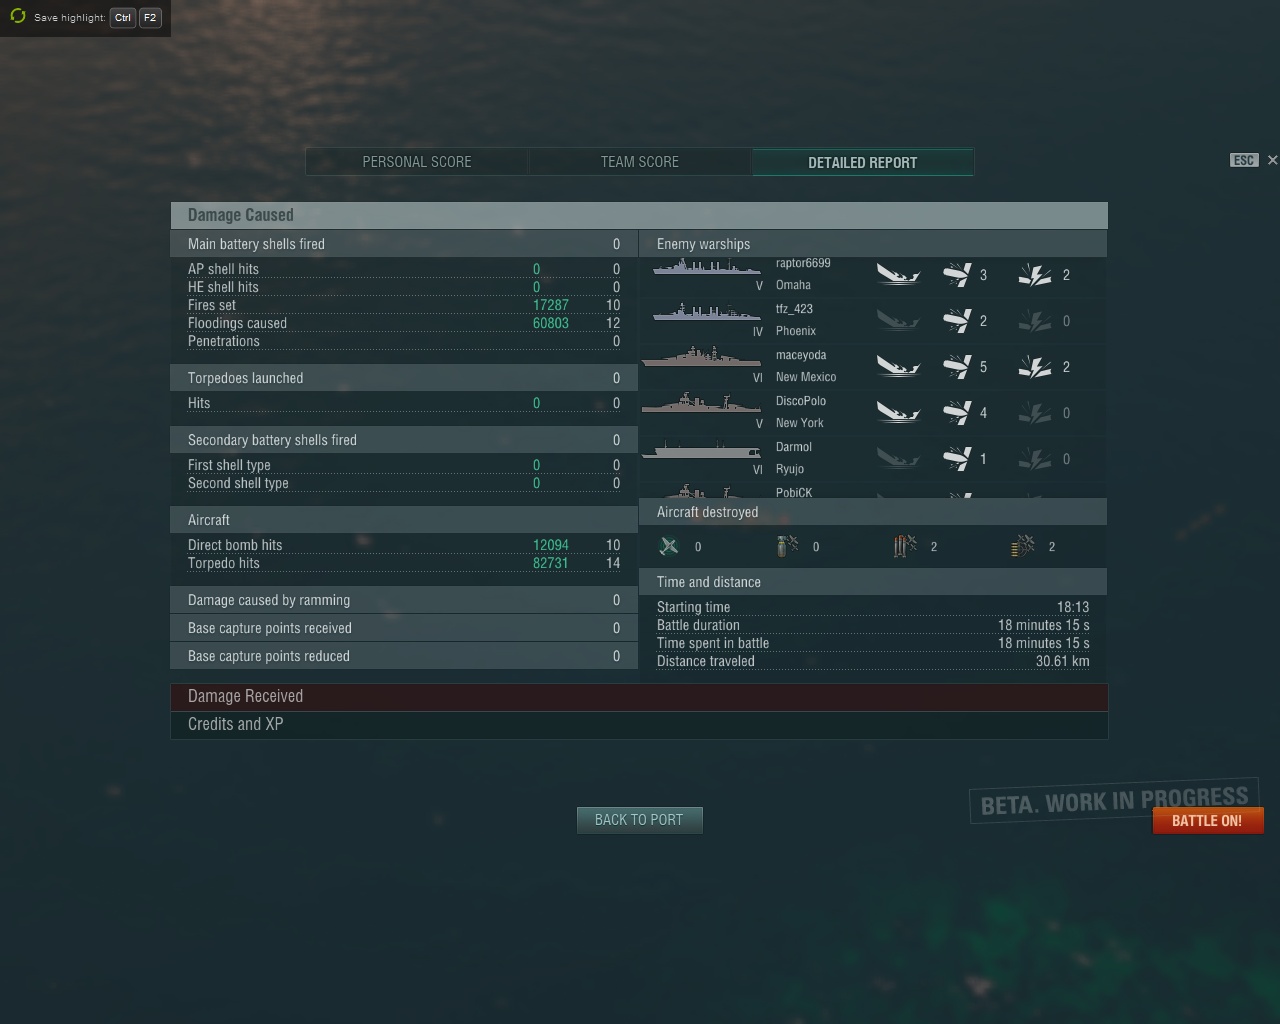The image size is (1280, 1024).
Task: Select the Detailed Report tab
Action: pos(862,162)
